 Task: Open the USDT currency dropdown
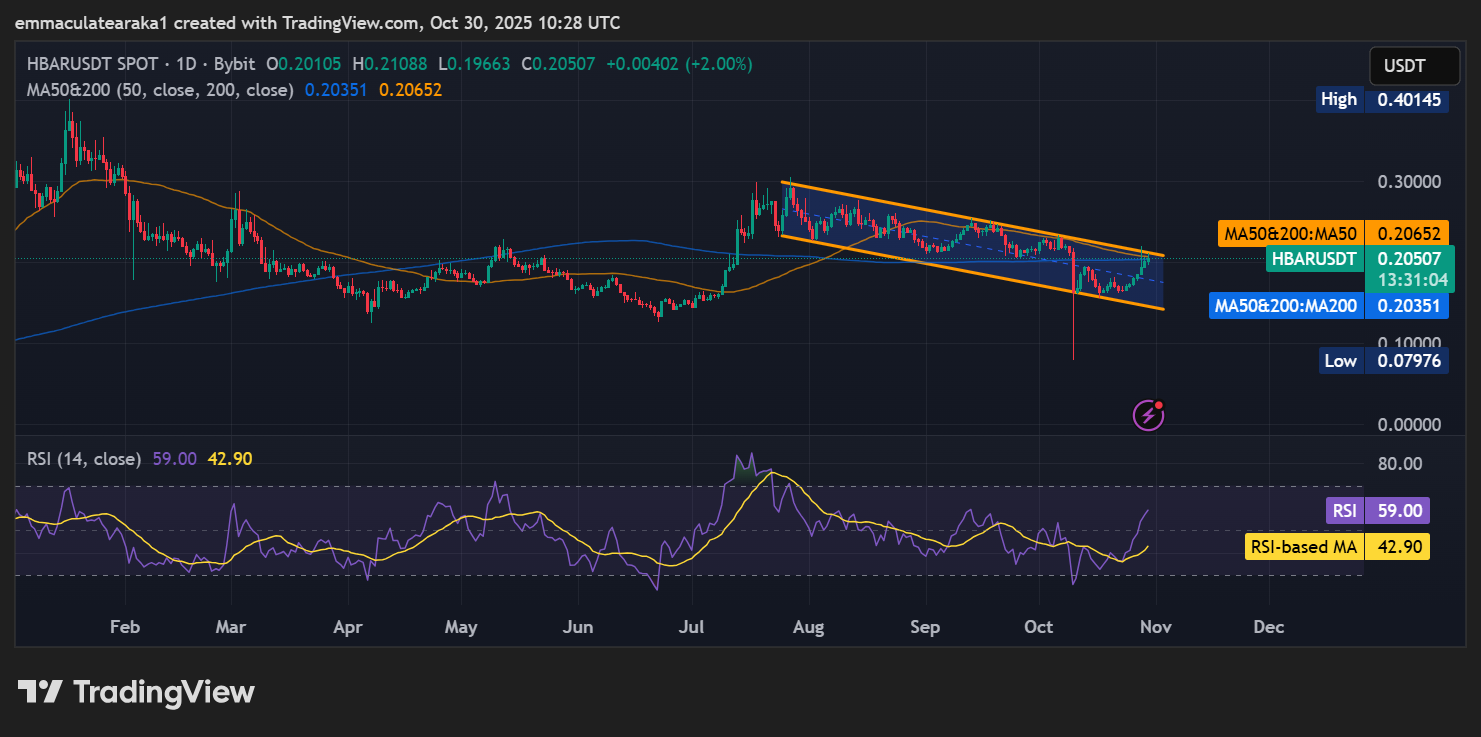pos(1405,67)
